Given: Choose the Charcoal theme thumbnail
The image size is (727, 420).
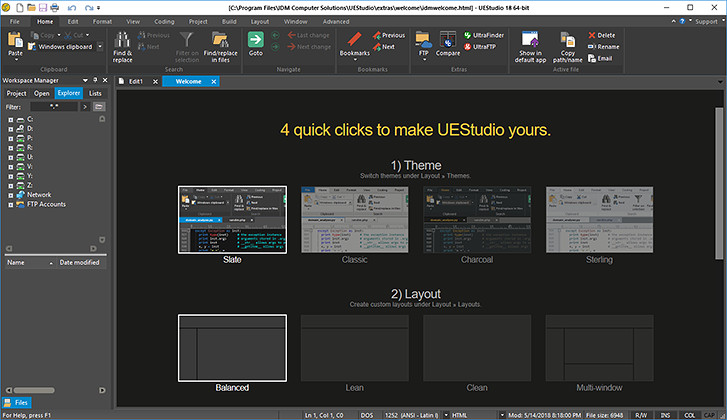Looking at the screenshot, I should coord(477,220).
